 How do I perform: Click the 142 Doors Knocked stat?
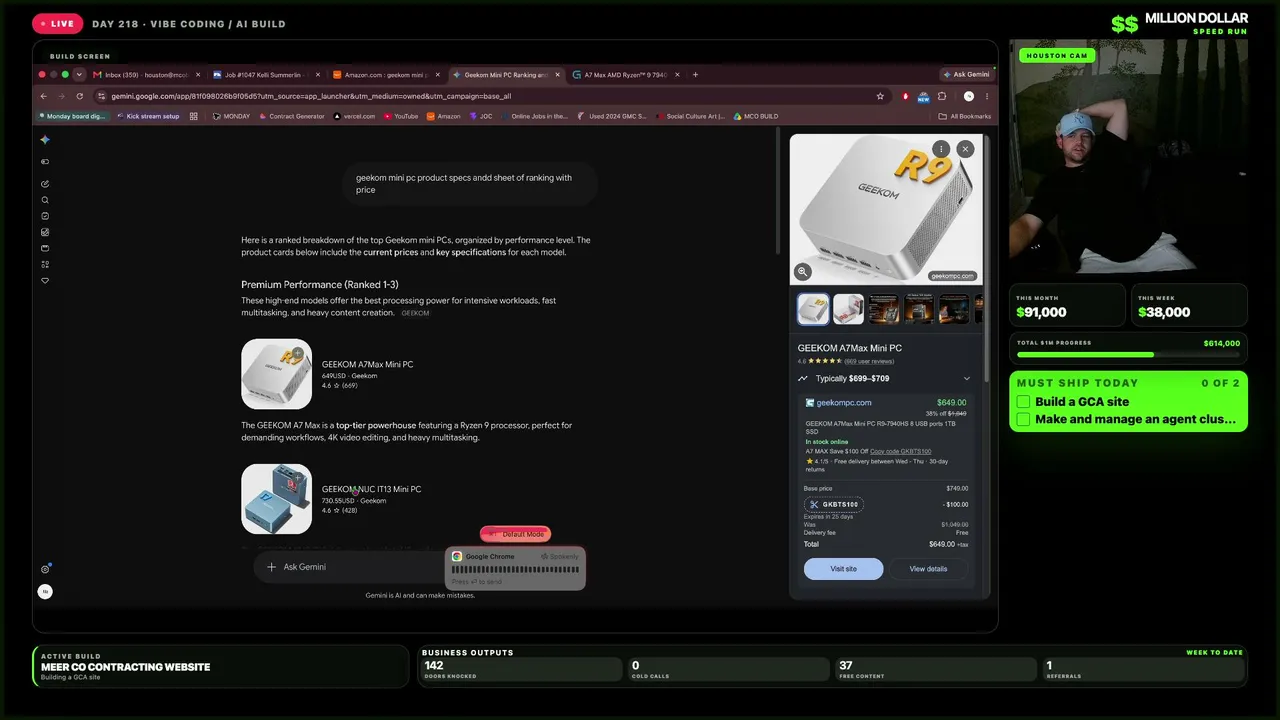point(522,669)
